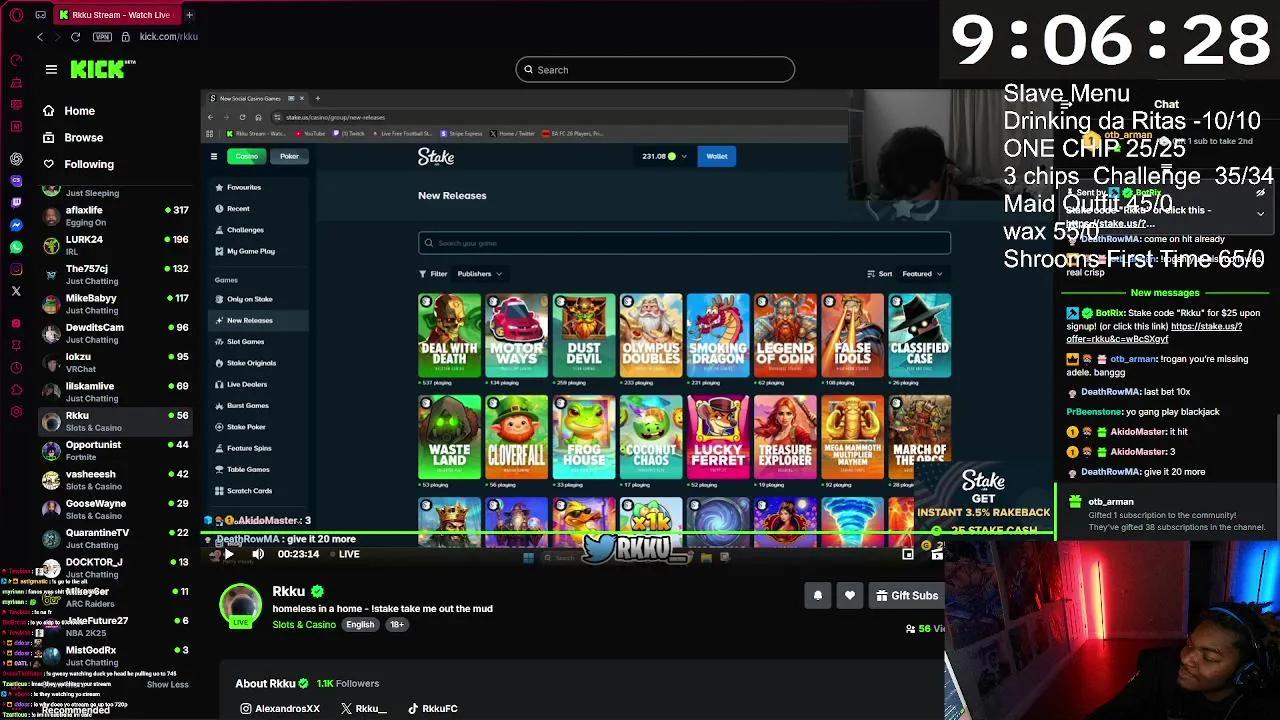
Task: Open LURK24 channel from sidebar
Action: 115,245
